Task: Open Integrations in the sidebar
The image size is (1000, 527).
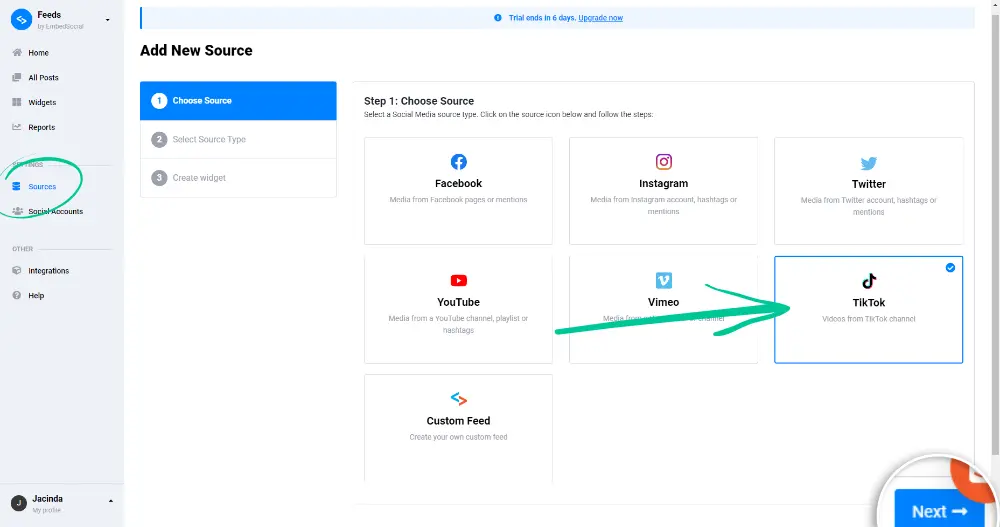Action: point(48,271)
